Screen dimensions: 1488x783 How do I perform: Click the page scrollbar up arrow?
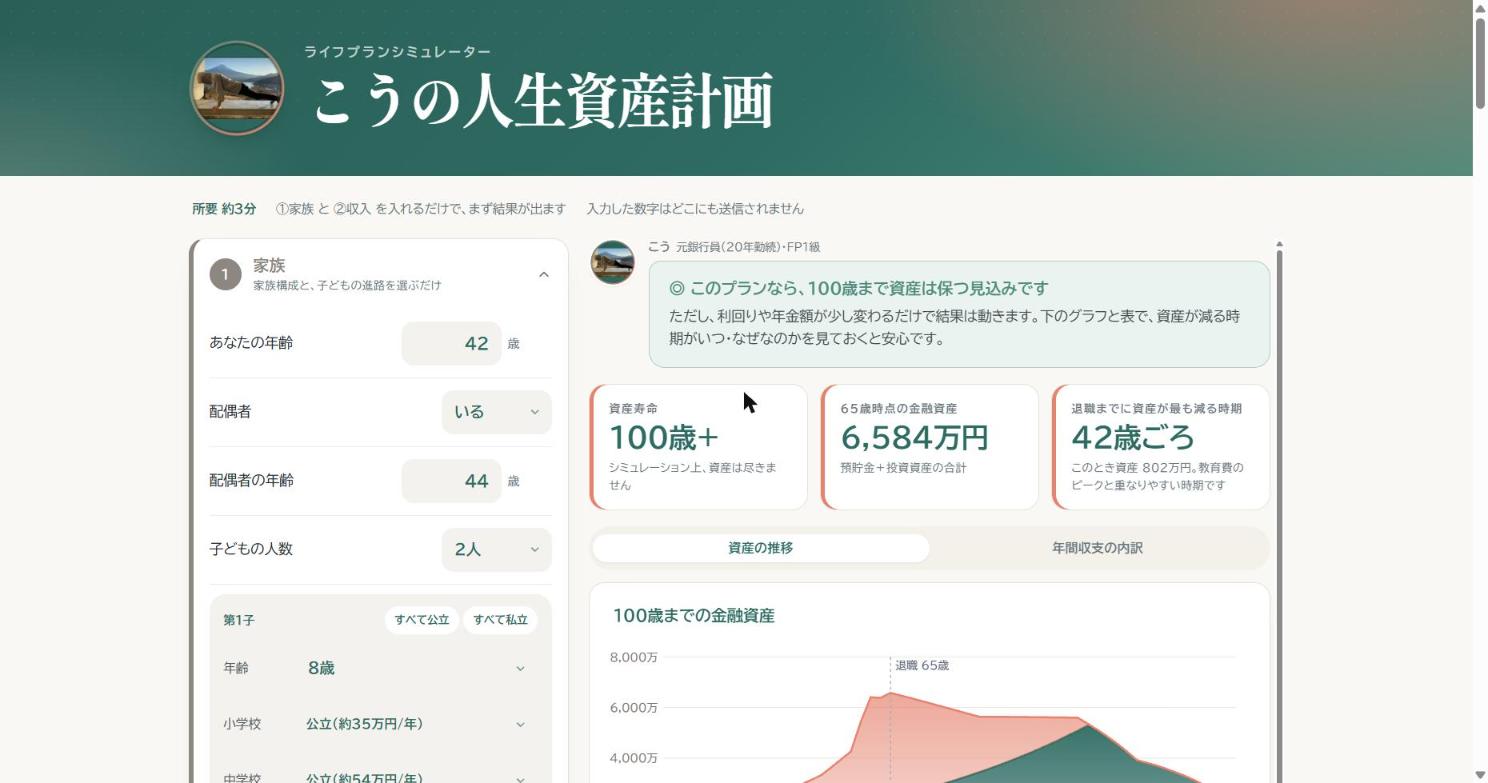tap(1480, 8)
